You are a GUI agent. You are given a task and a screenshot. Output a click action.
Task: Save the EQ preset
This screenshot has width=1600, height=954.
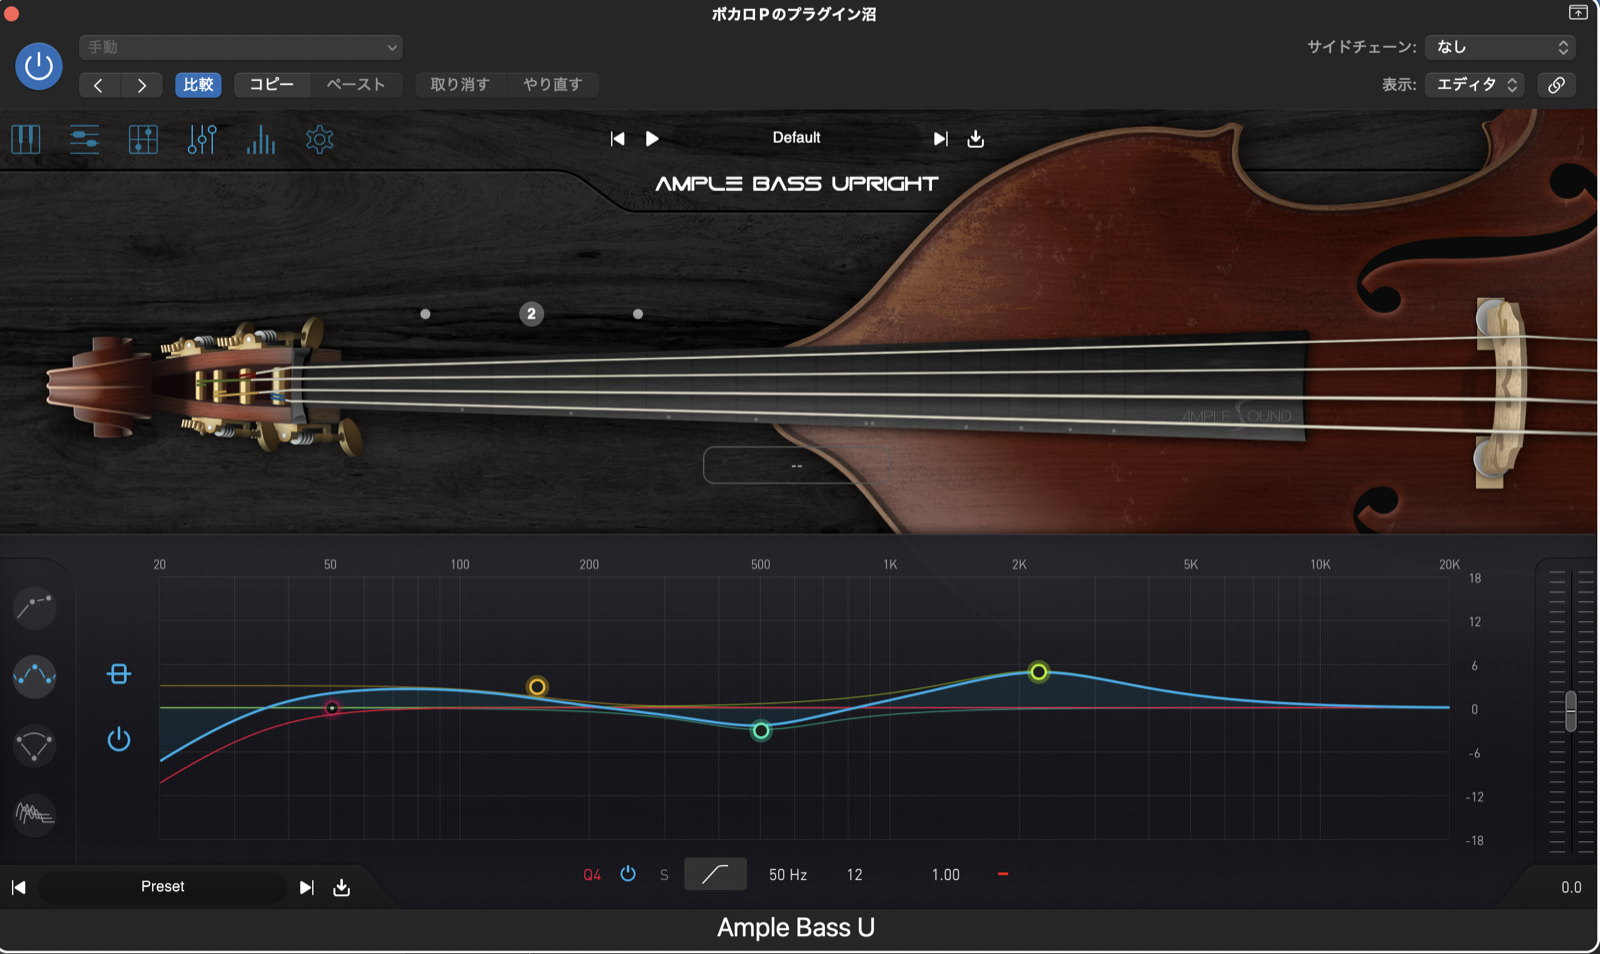tap(342, 887)
